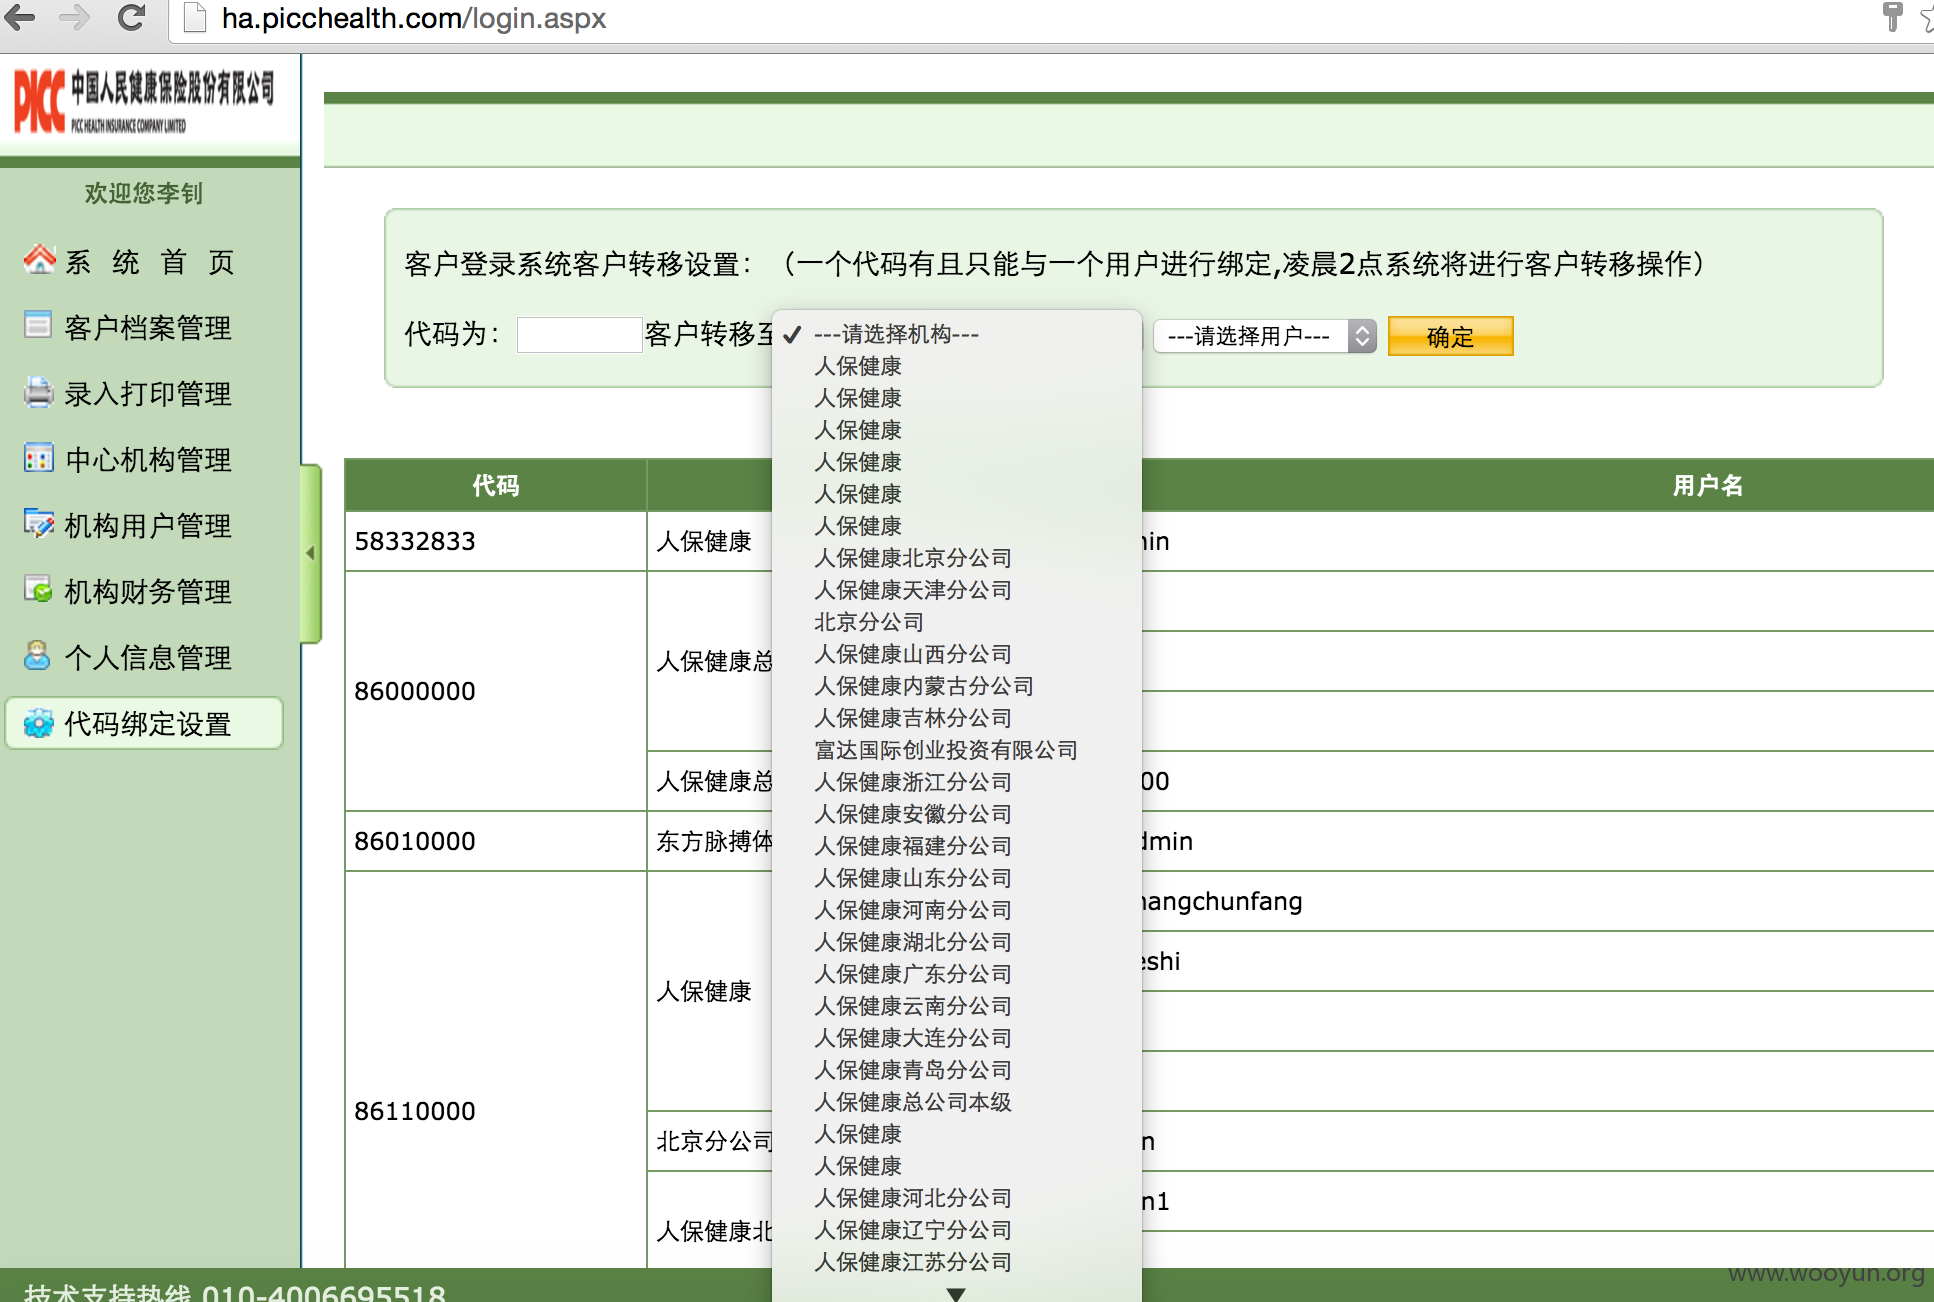Click code cell 58332833
Screen dimensions: 1934x1302
tap(496, 541)
